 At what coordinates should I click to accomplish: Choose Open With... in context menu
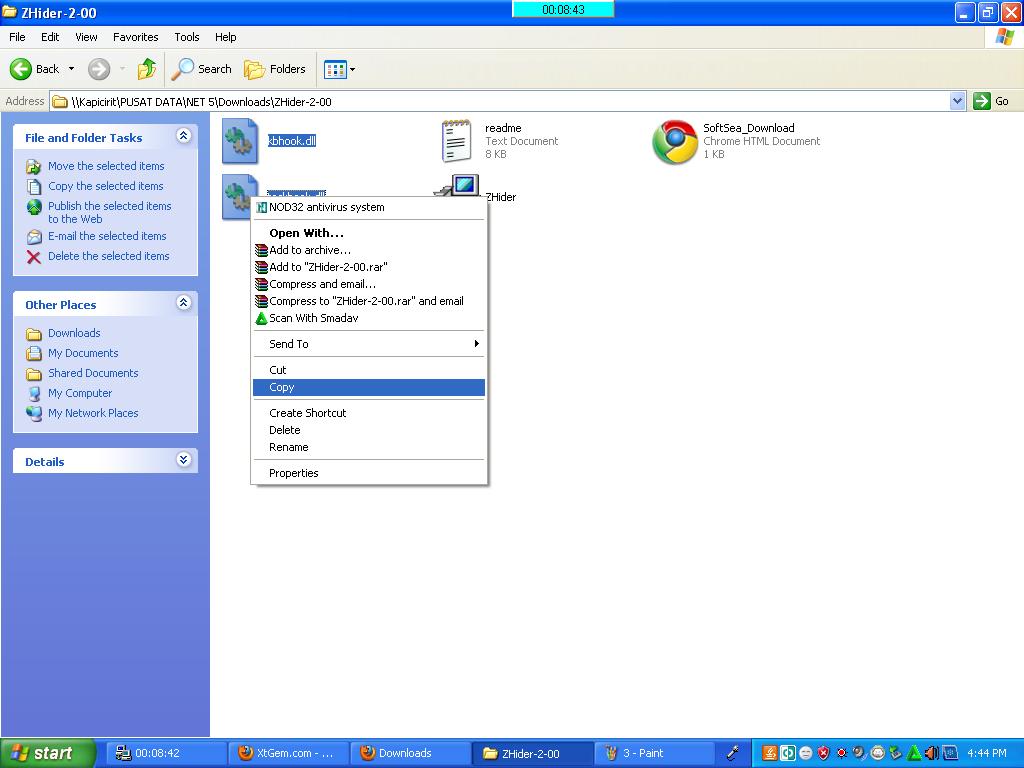click(x=369, y=233)
